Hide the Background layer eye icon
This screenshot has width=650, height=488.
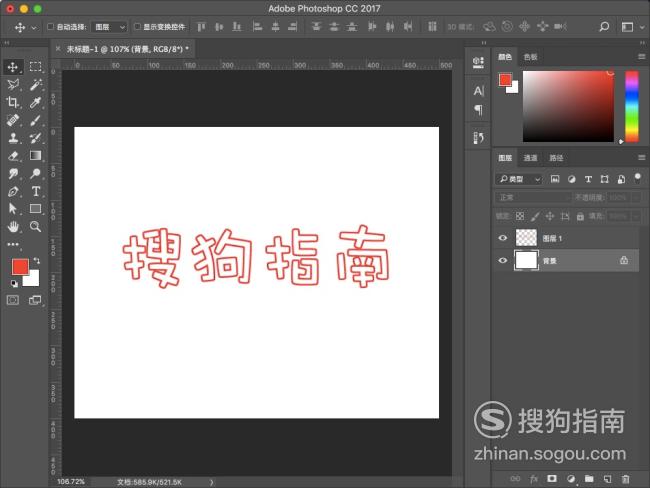(x=502, y=260)
